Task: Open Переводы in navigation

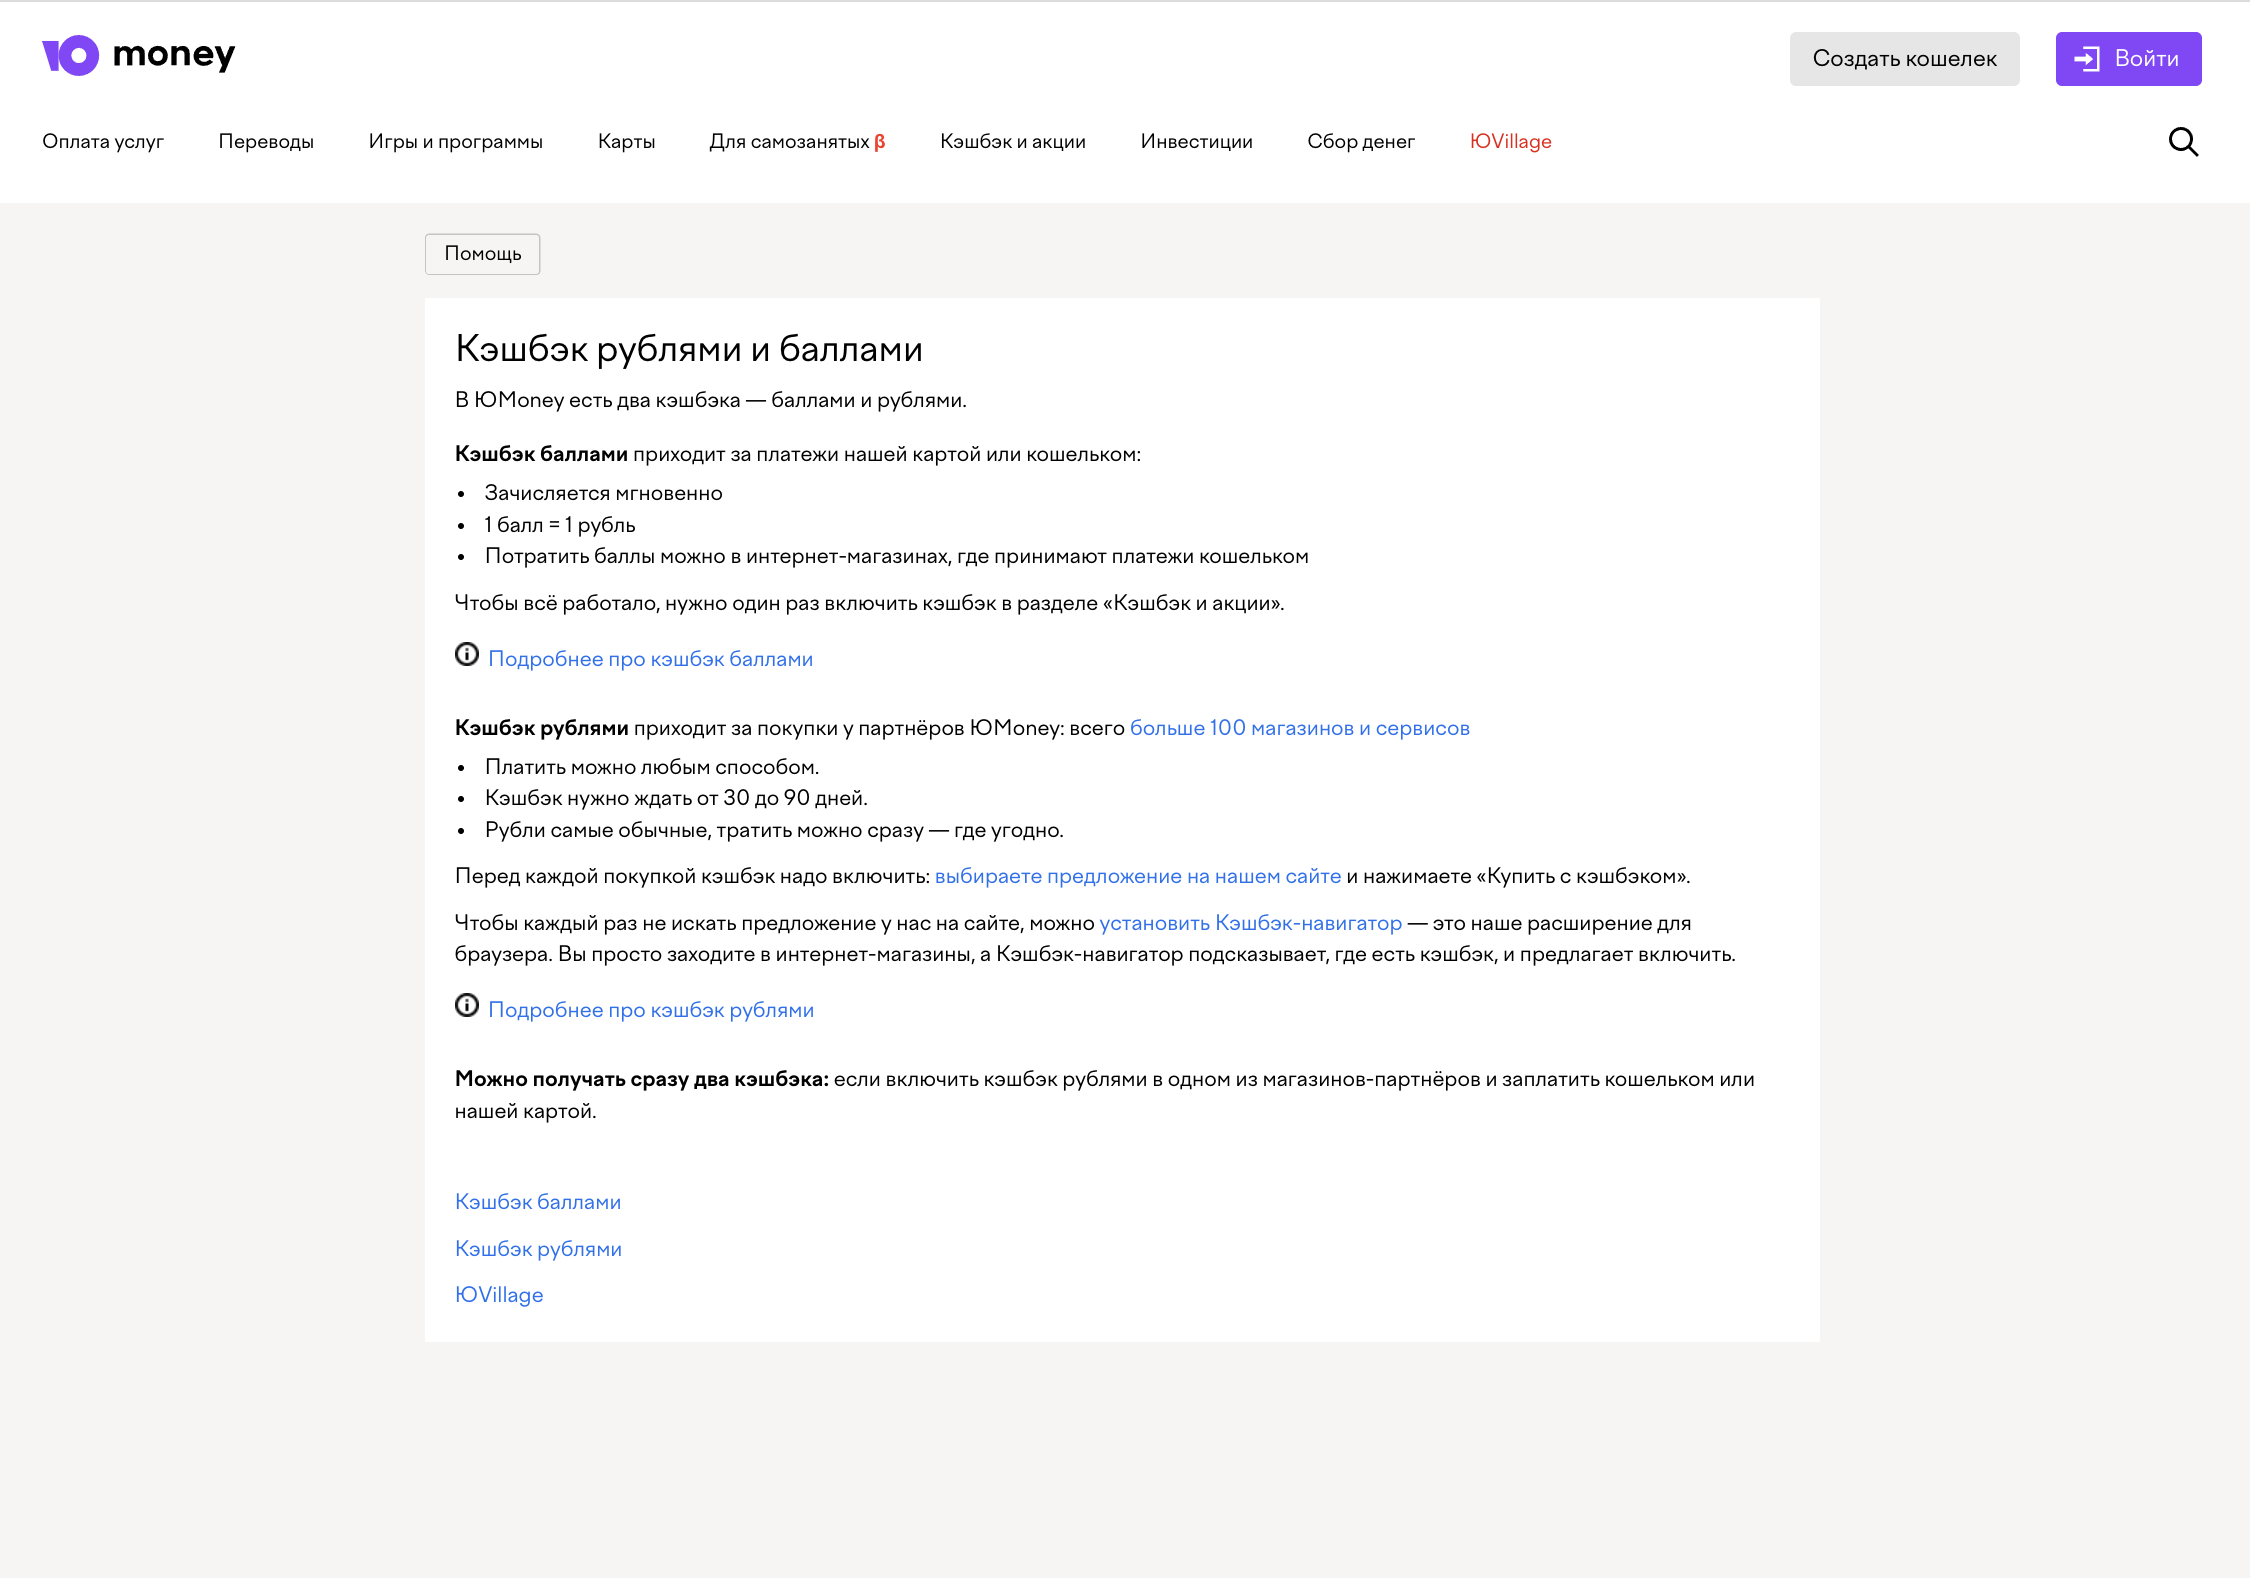Action: tap(266, 142)
